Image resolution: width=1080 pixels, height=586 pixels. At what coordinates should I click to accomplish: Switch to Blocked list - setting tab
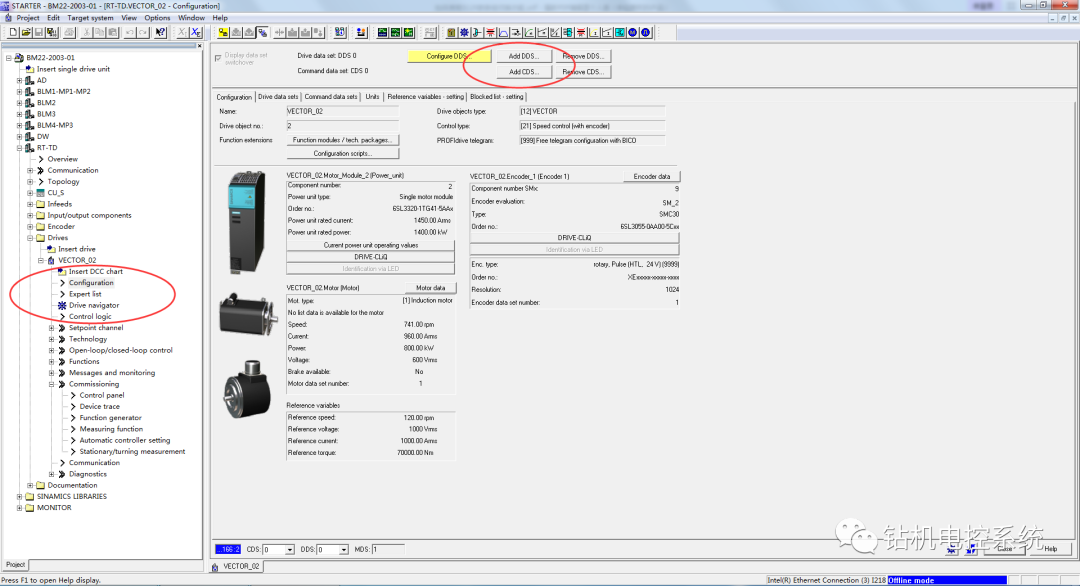pyautogui.click(x=497, y=97)
